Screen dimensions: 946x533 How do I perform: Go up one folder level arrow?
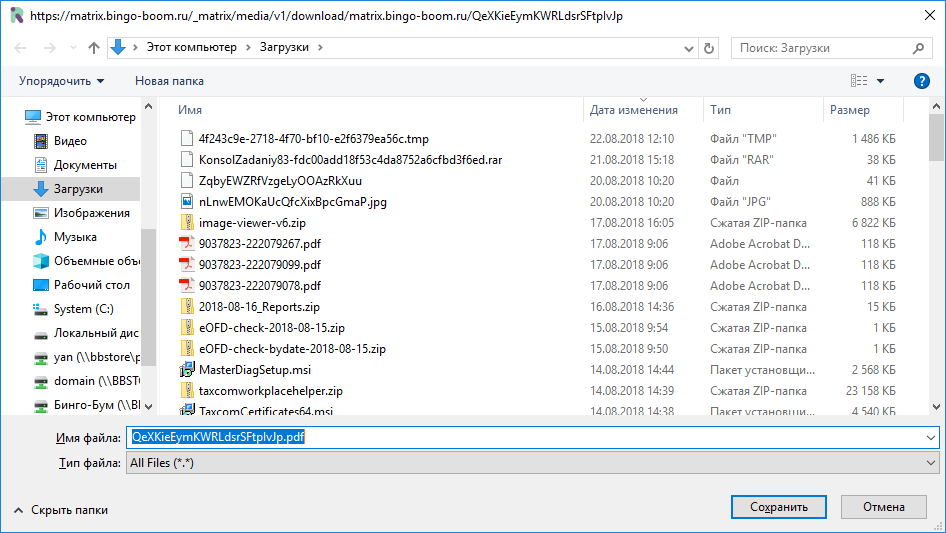pos(94,48)
